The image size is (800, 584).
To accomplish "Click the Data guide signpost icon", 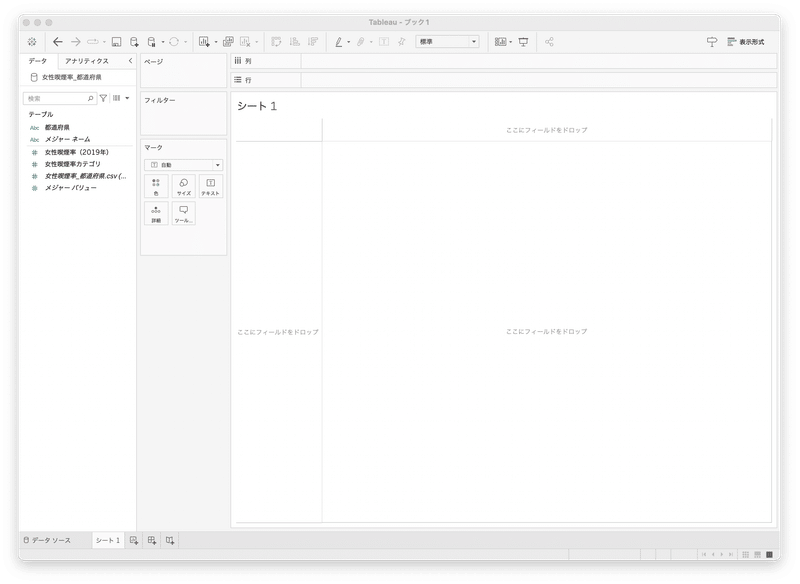I will (x=712, y=42).
